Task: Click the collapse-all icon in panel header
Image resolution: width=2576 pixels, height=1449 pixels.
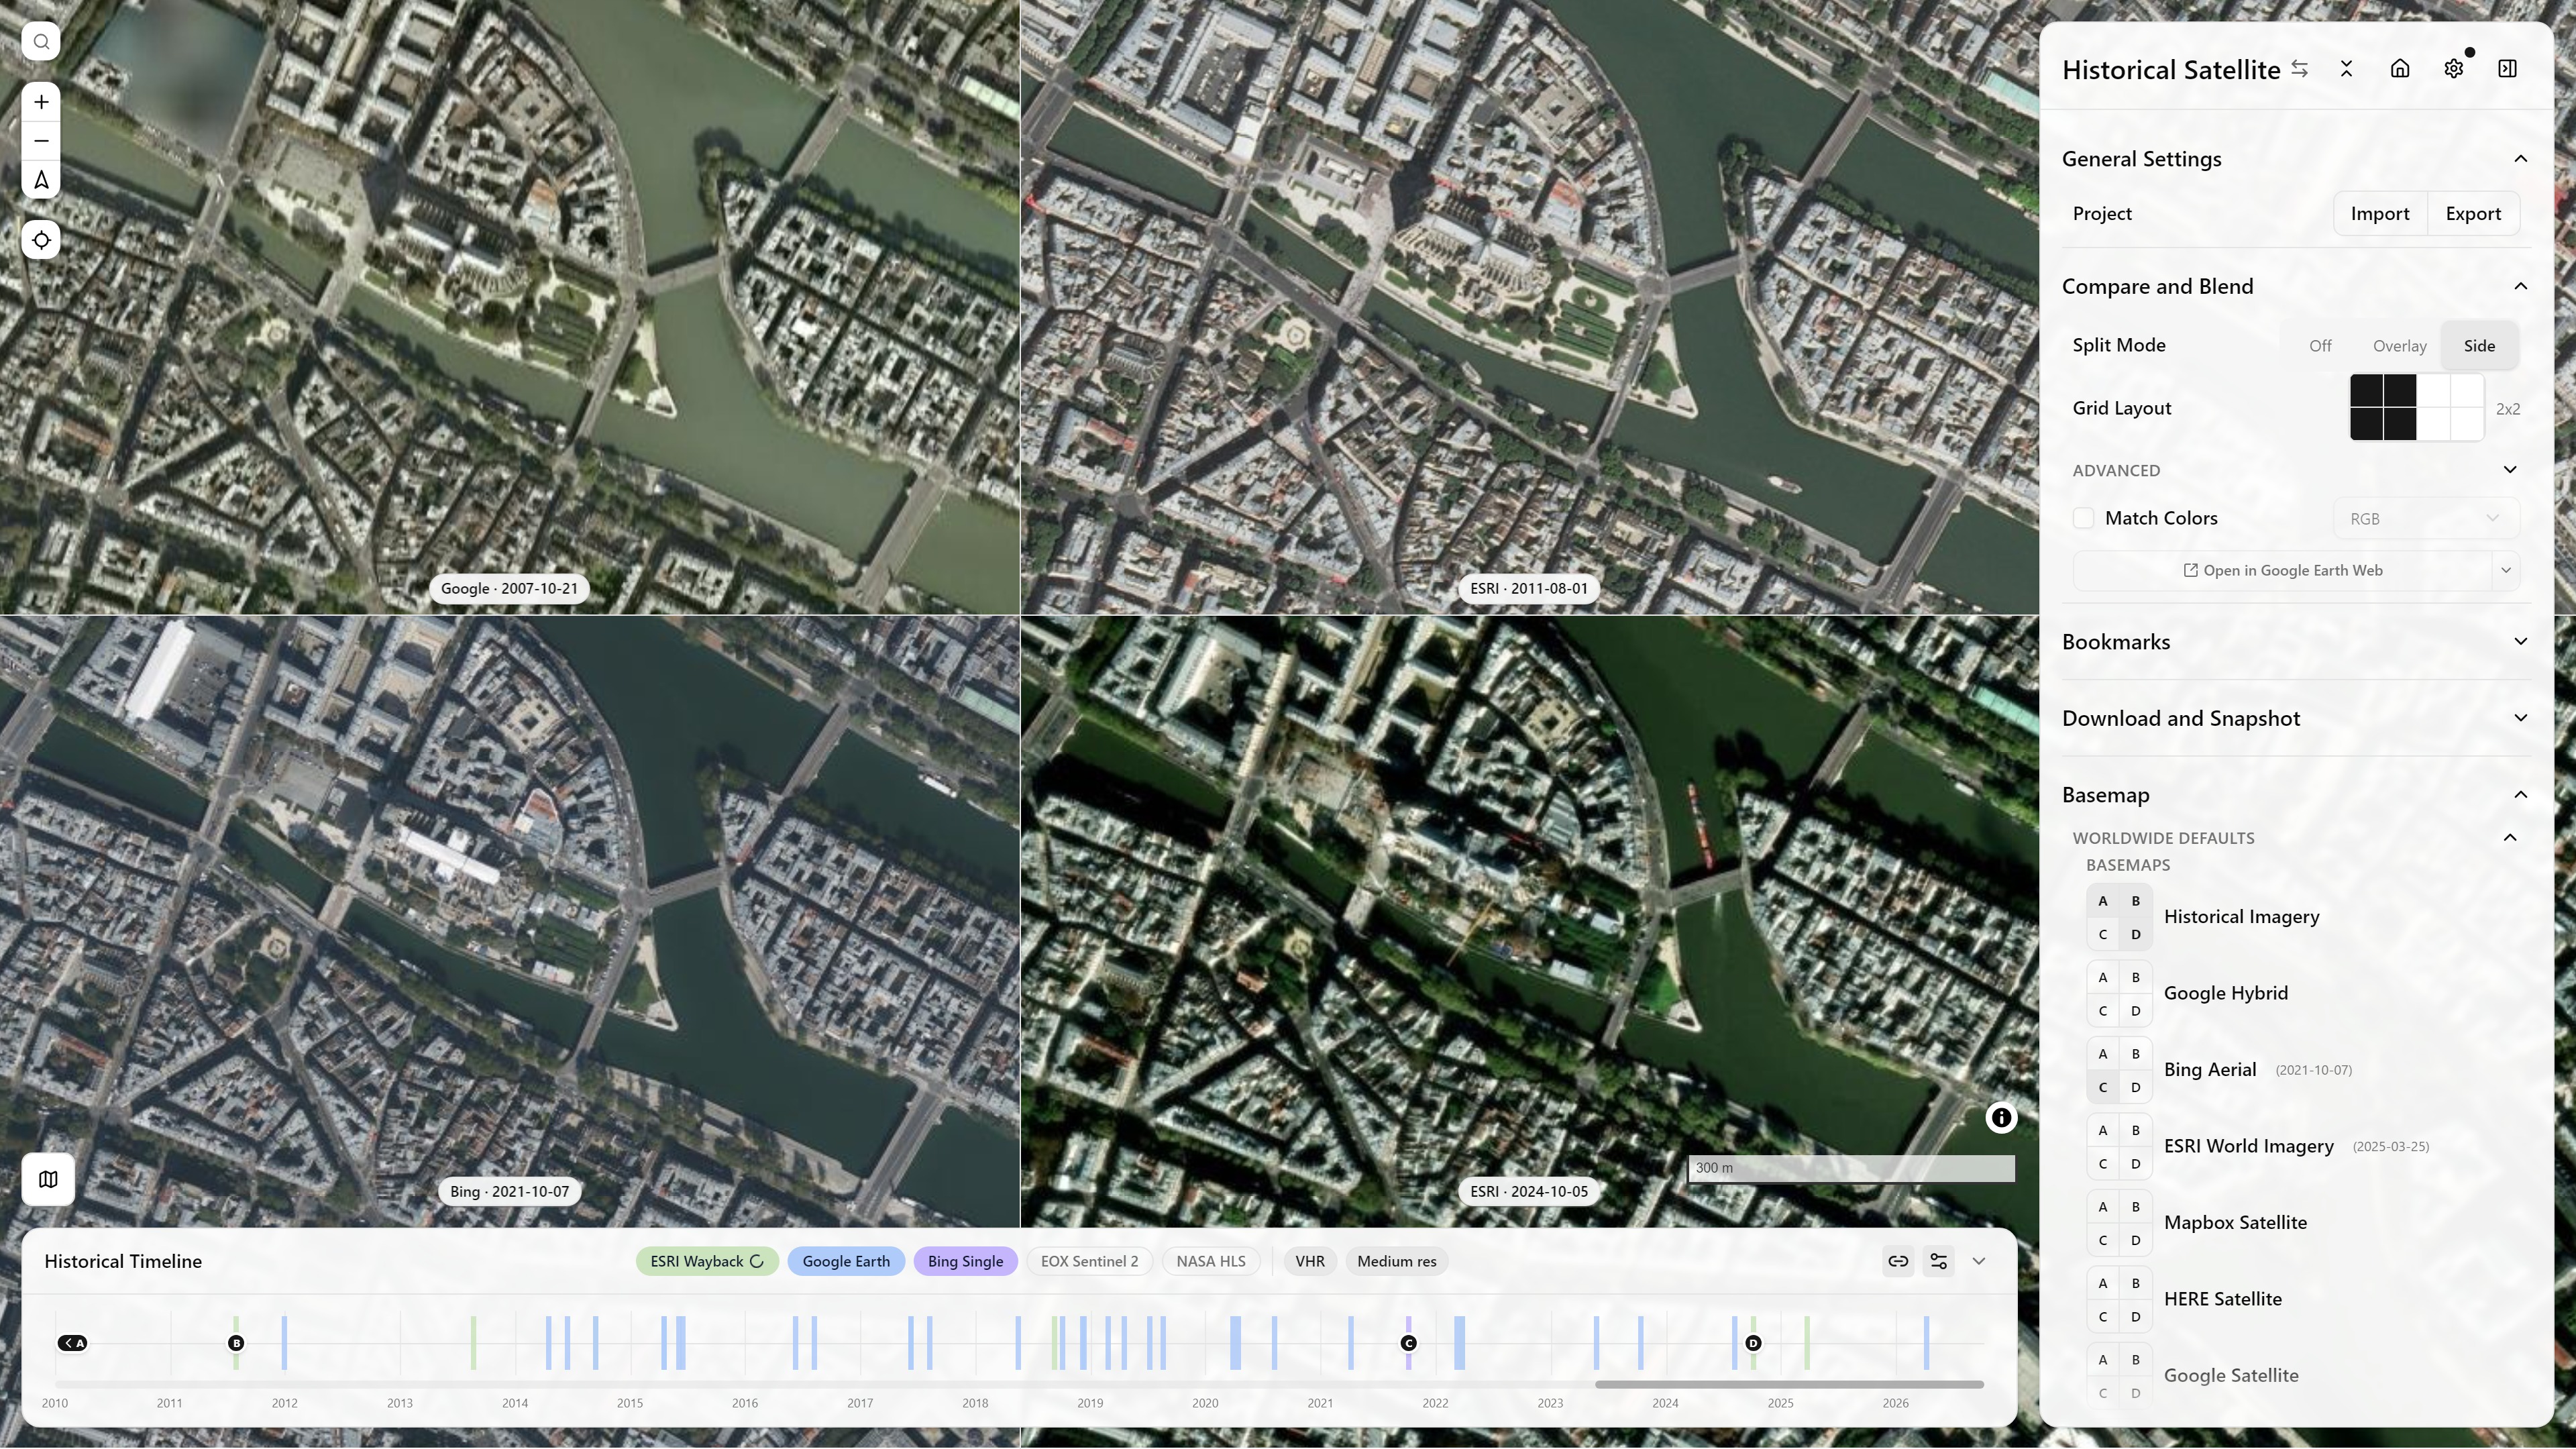Action: (2346, 69)
